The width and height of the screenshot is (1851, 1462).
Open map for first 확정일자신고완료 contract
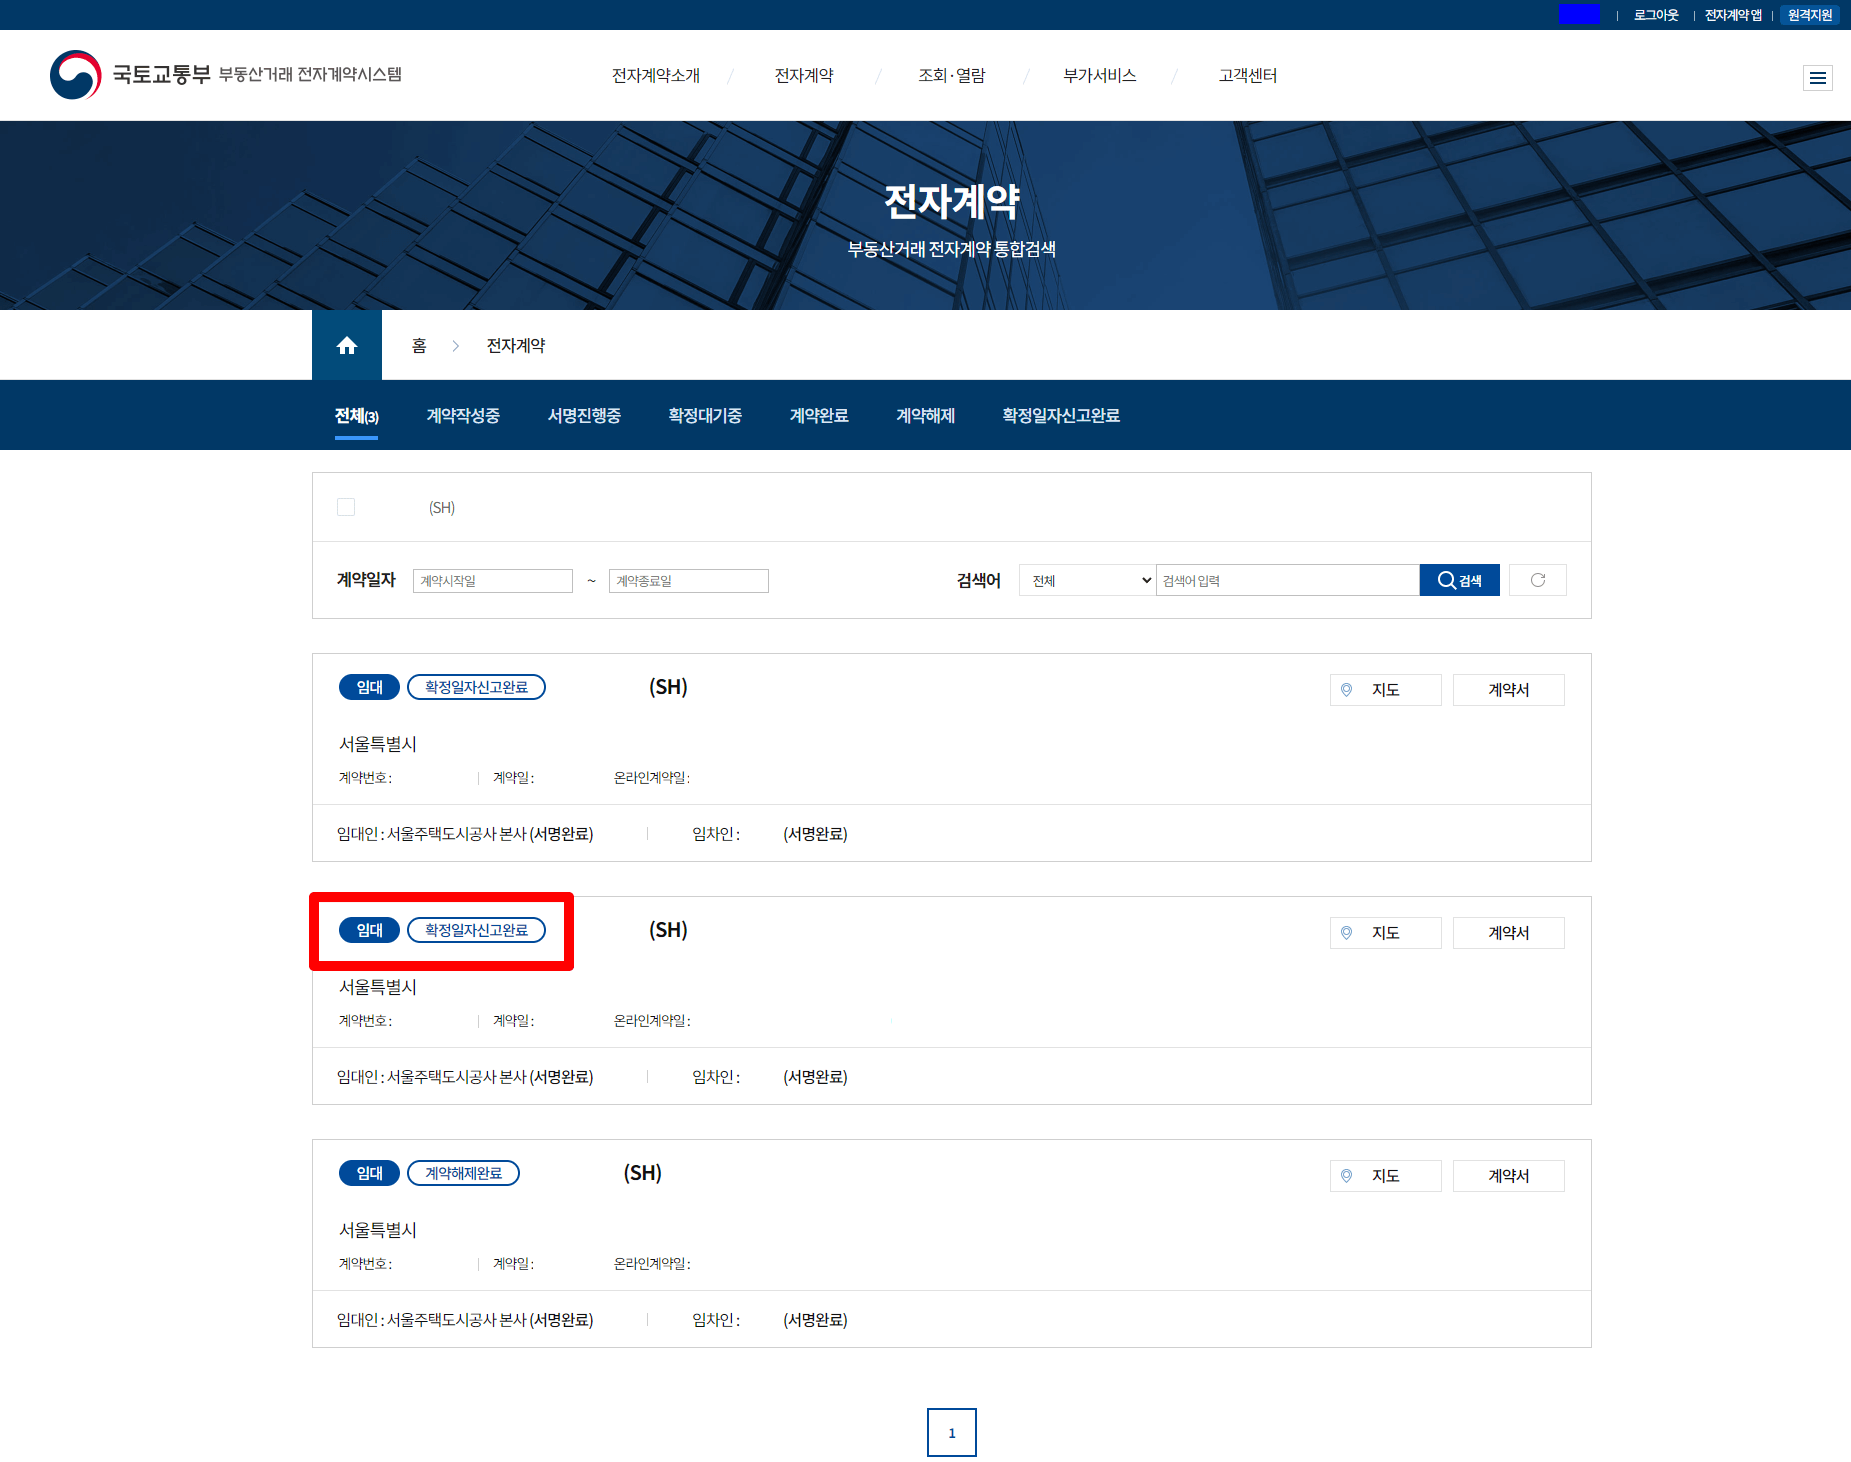[1385, 690]
